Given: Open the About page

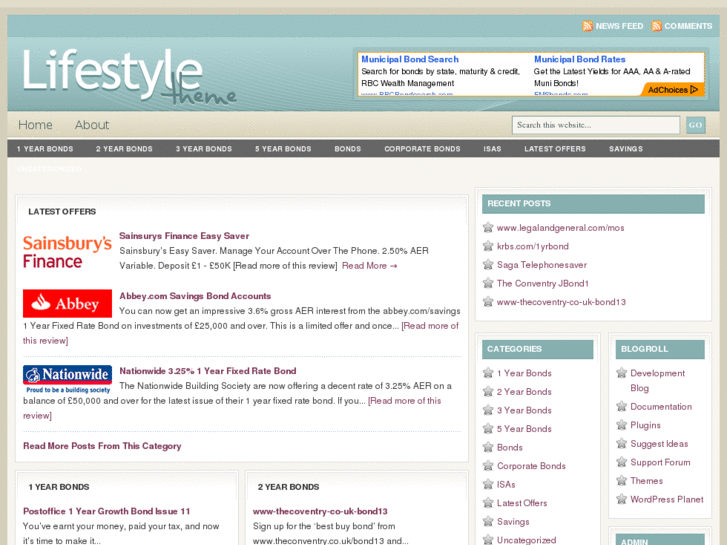Looking at the screenshot, I should point(92,125).
